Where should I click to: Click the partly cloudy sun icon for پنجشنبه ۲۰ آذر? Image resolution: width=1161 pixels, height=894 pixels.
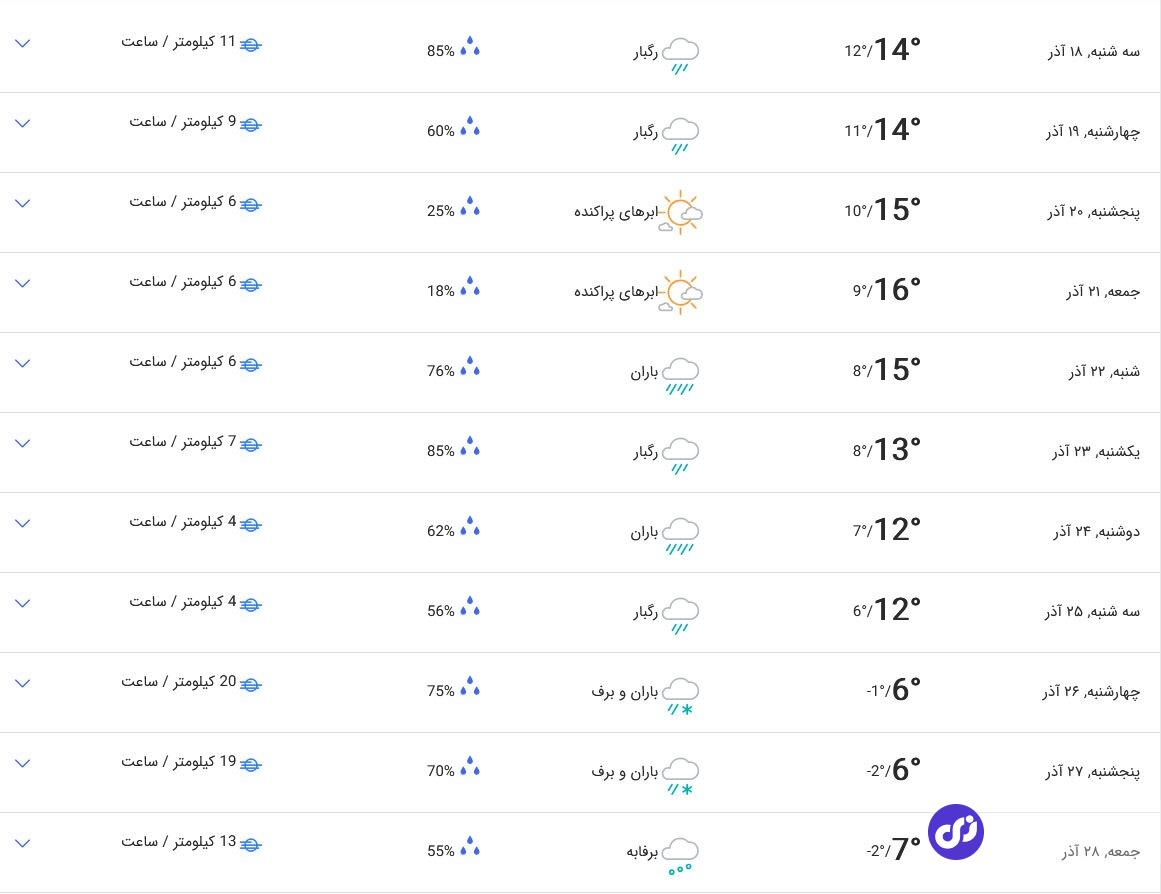(681, 212)
